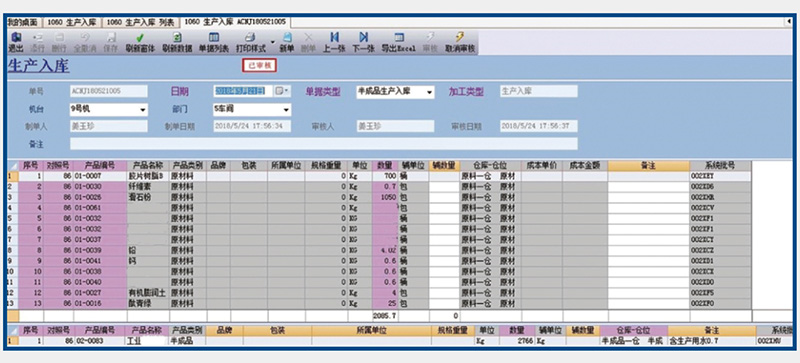Open the 机台 machine dropdown
This screenshot has height=363, width=800.
pyautogui.click(x=143, y=109)
